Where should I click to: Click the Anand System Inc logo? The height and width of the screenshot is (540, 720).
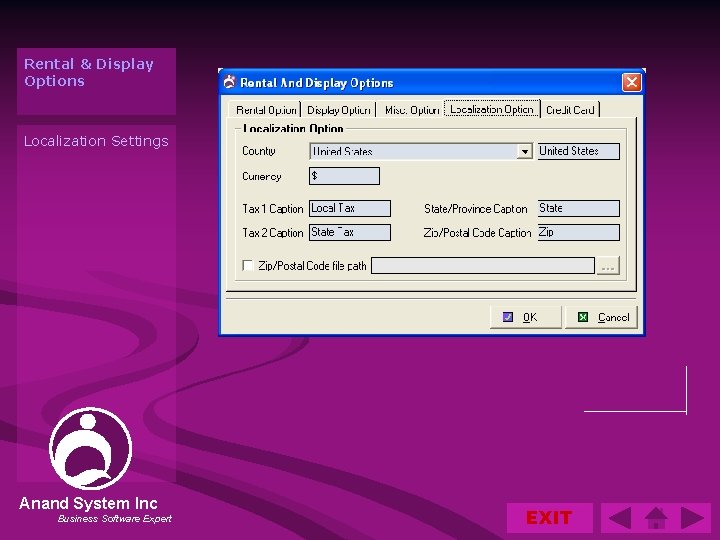click(x=90, y=449)
